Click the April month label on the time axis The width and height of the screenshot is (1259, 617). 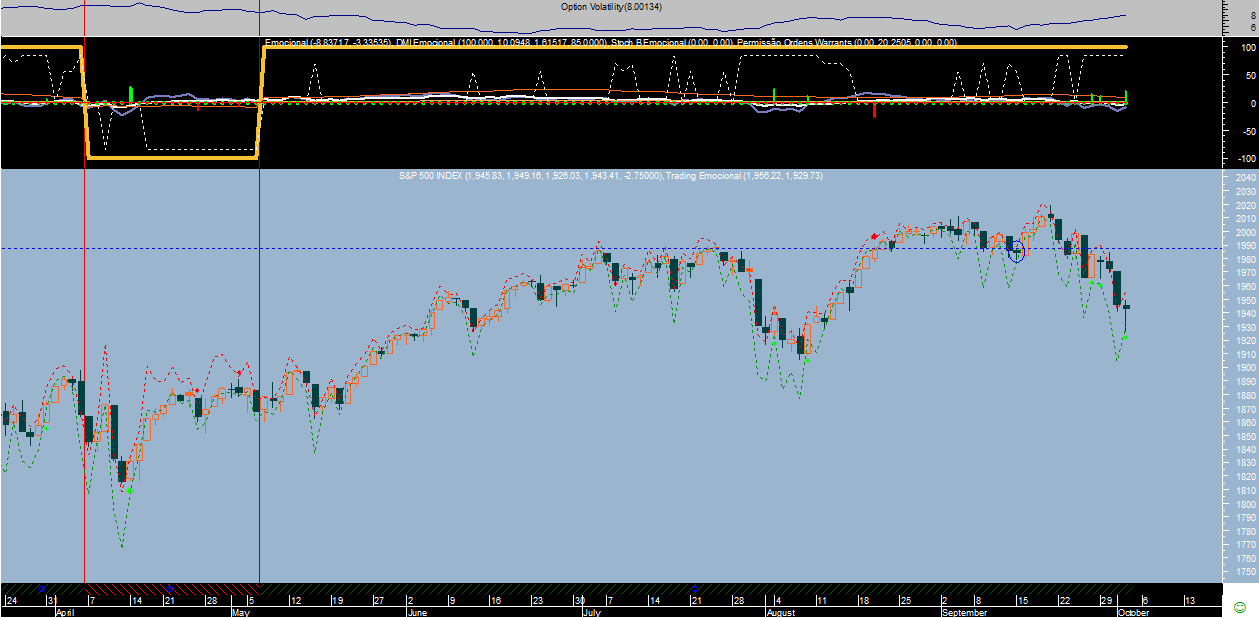(65, 611)
